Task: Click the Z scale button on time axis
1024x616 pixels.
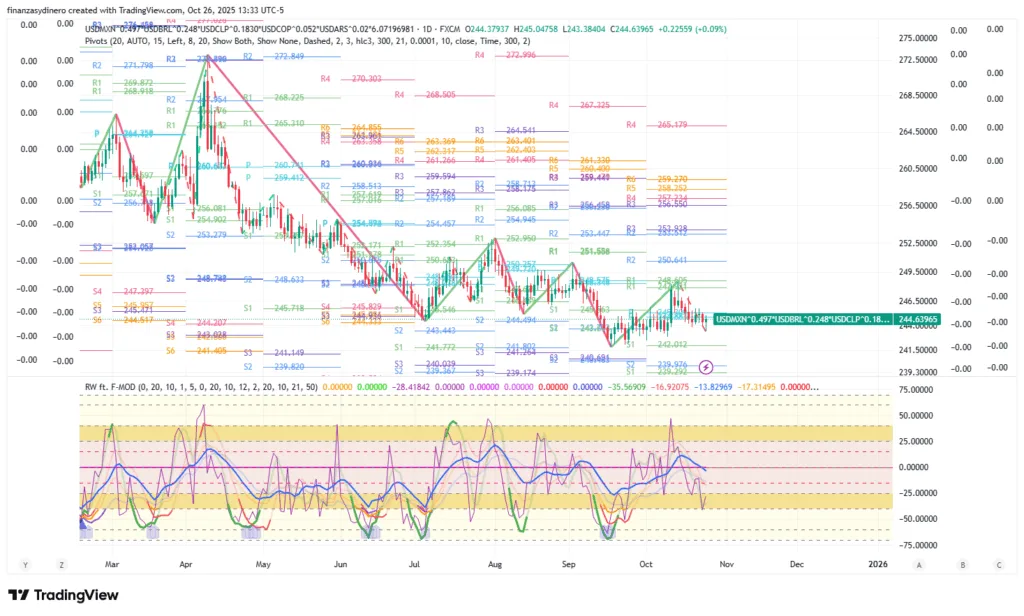Action: click(x=62, y=564)
